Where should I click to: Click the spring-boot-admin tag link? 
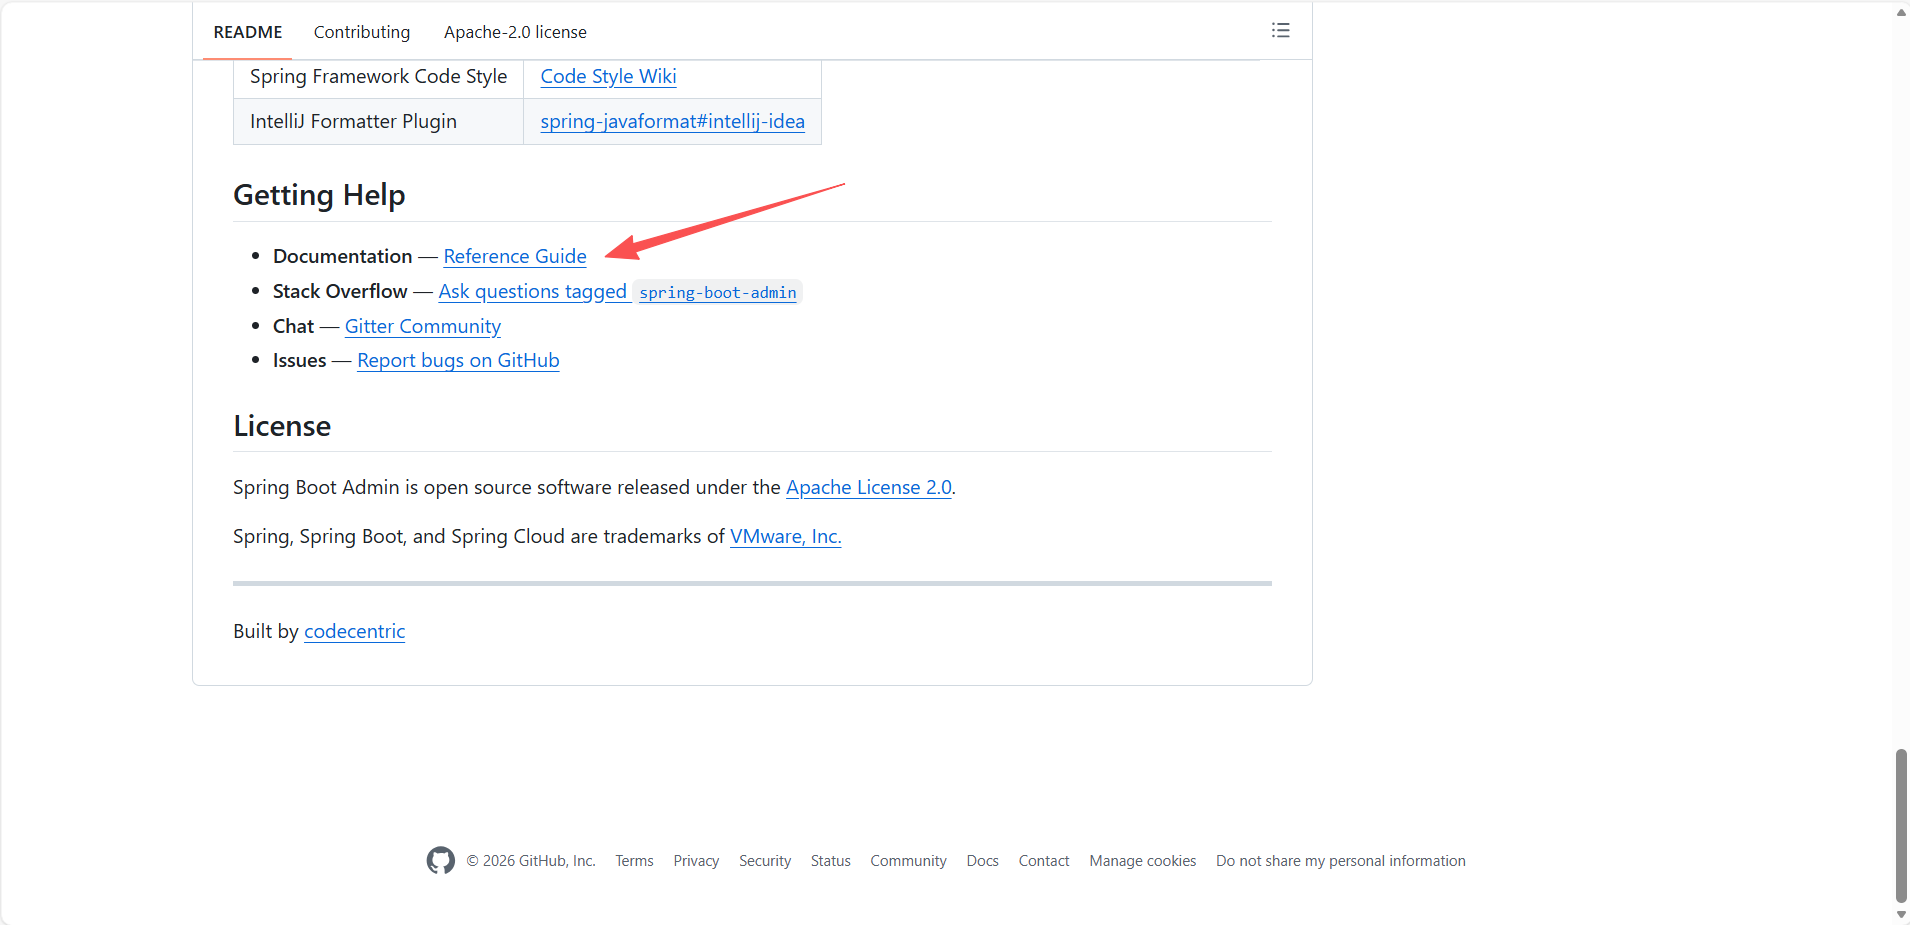point(718,292)
